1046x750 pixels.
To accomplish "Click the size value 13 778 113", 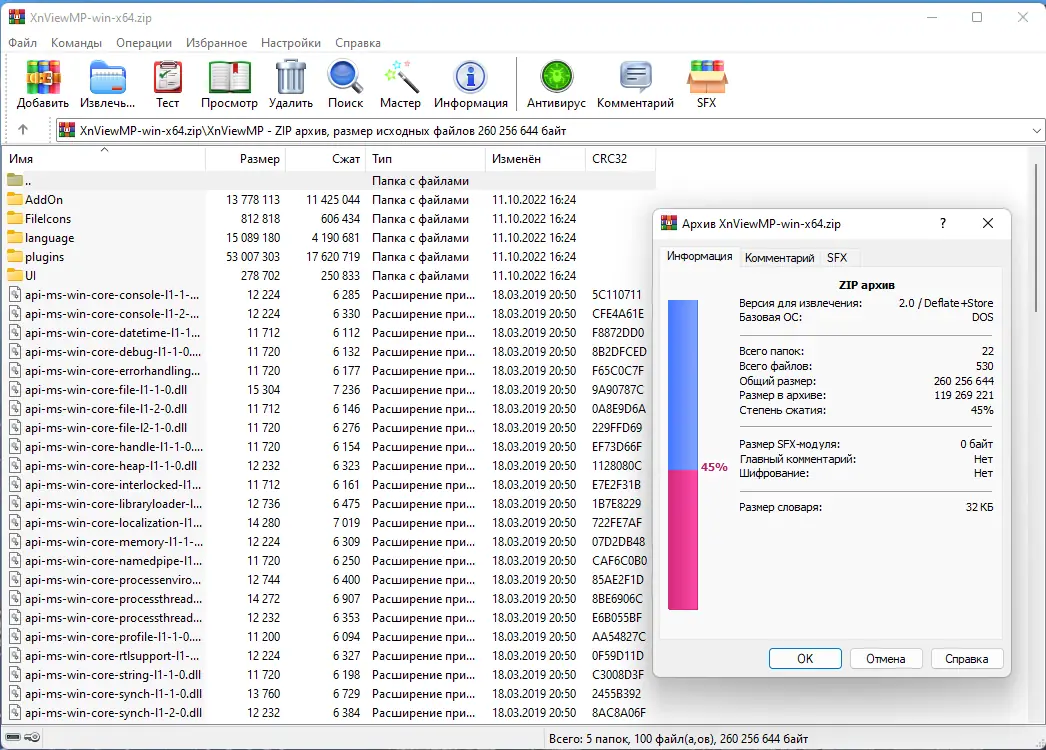I will tap(253, 200).
